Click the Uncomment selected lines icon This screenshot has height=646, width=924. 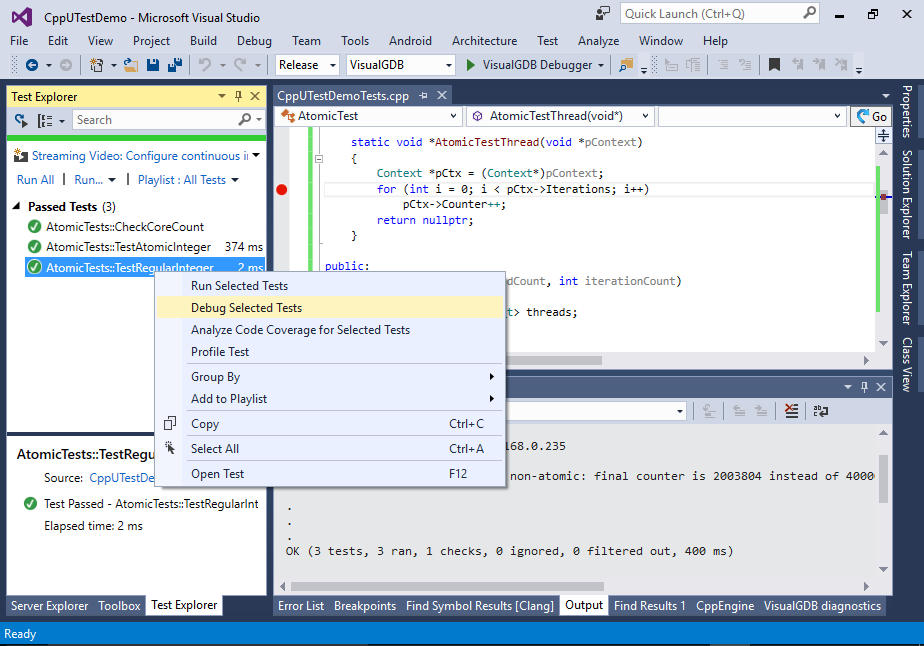click(x=745, y=65)
